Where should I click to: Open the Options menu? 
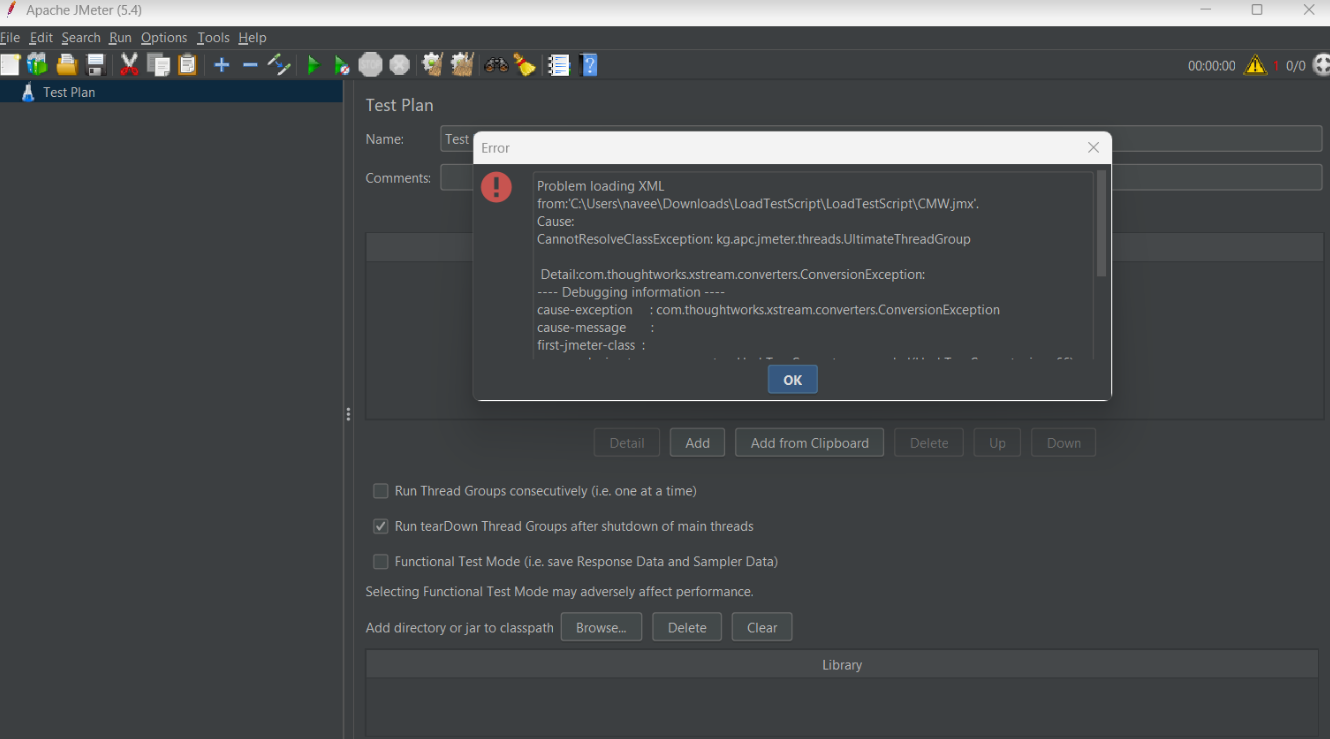(x=164, y=37)
